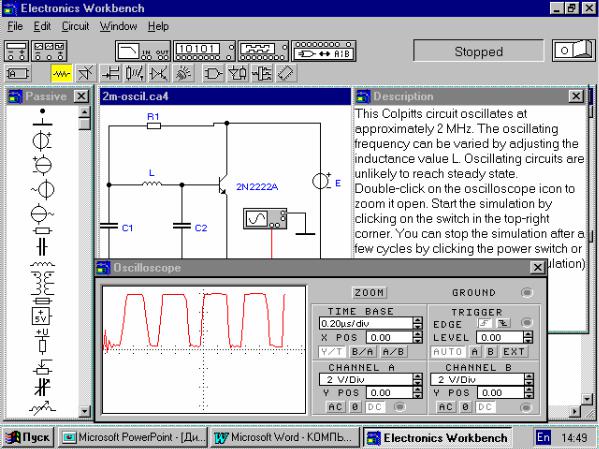Image resolution: width=599 pixels, height=449 pixels.
Task: Open the Bode plotter instrument
Action: pos(142,51)
